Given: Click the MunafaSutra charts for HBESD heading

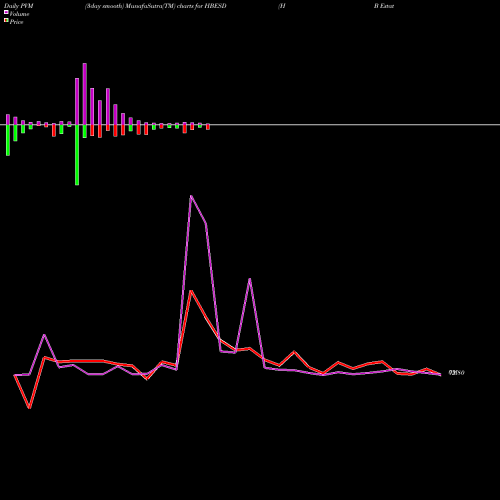Looking at the screenshot, I should (x=156, y=6).
